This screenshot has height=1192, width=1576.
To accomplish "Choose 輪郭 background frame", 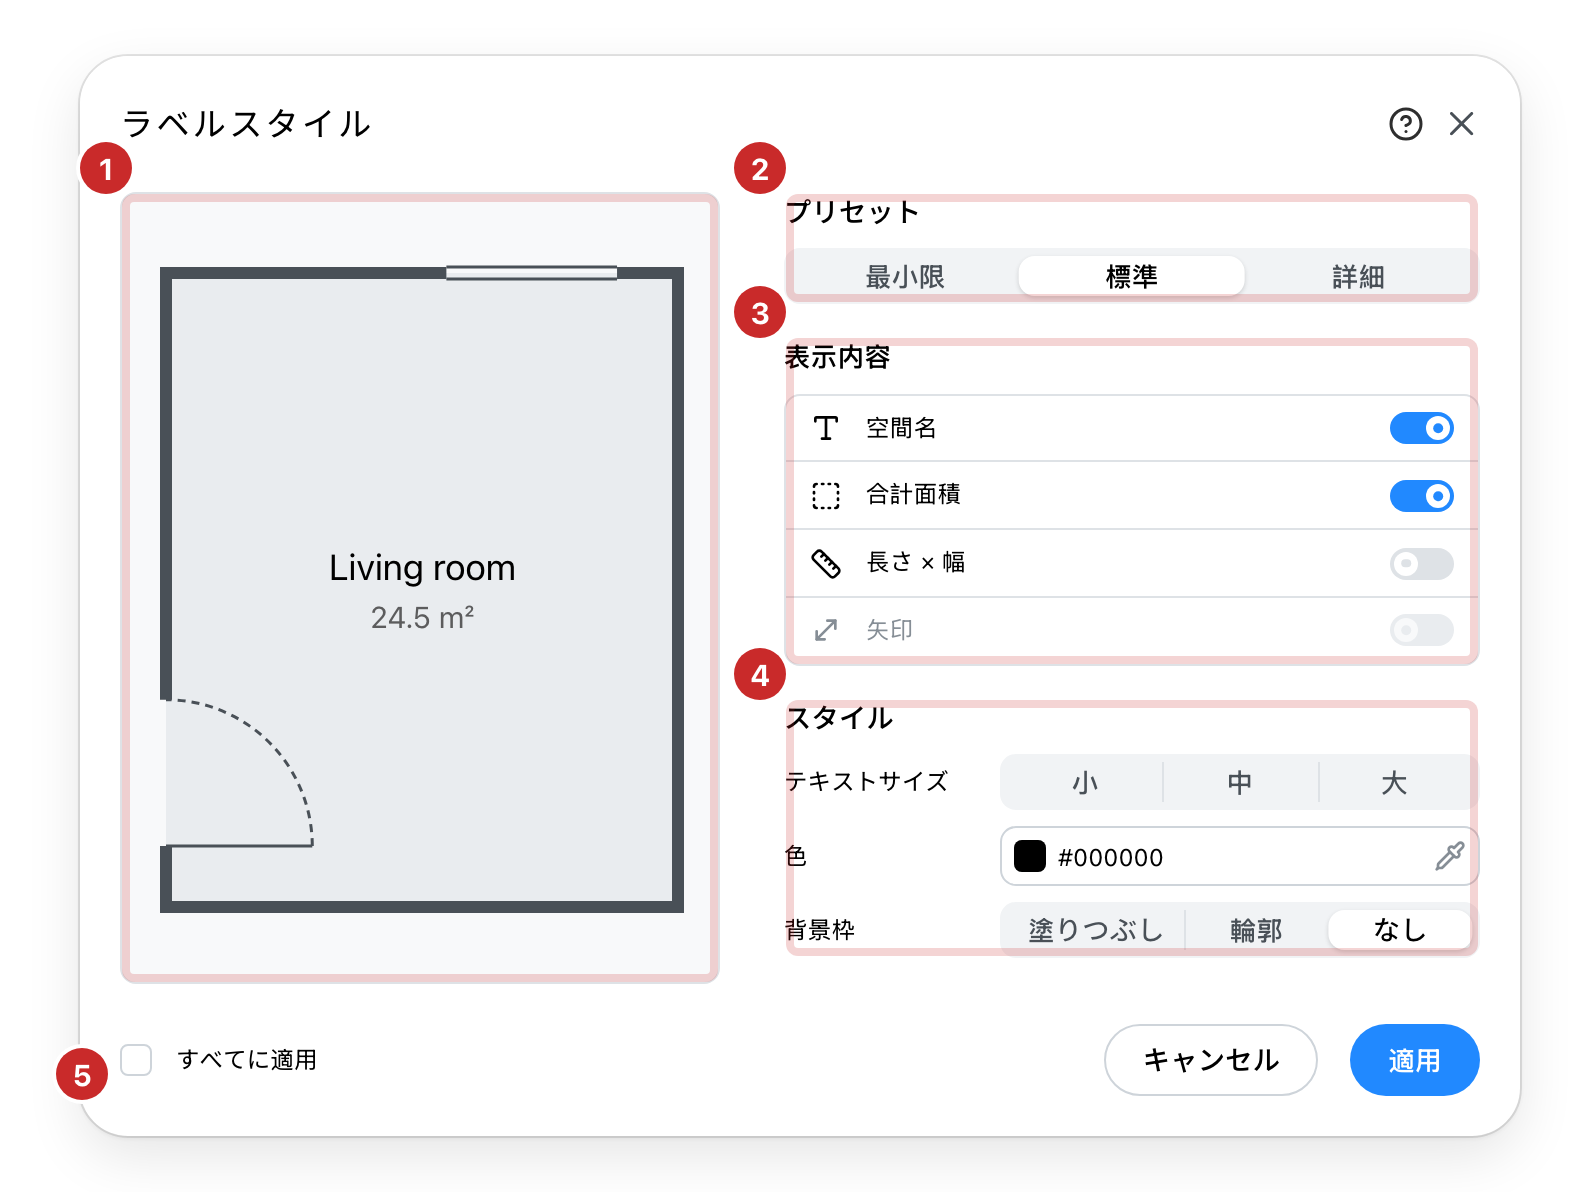I will [1256, 930].
